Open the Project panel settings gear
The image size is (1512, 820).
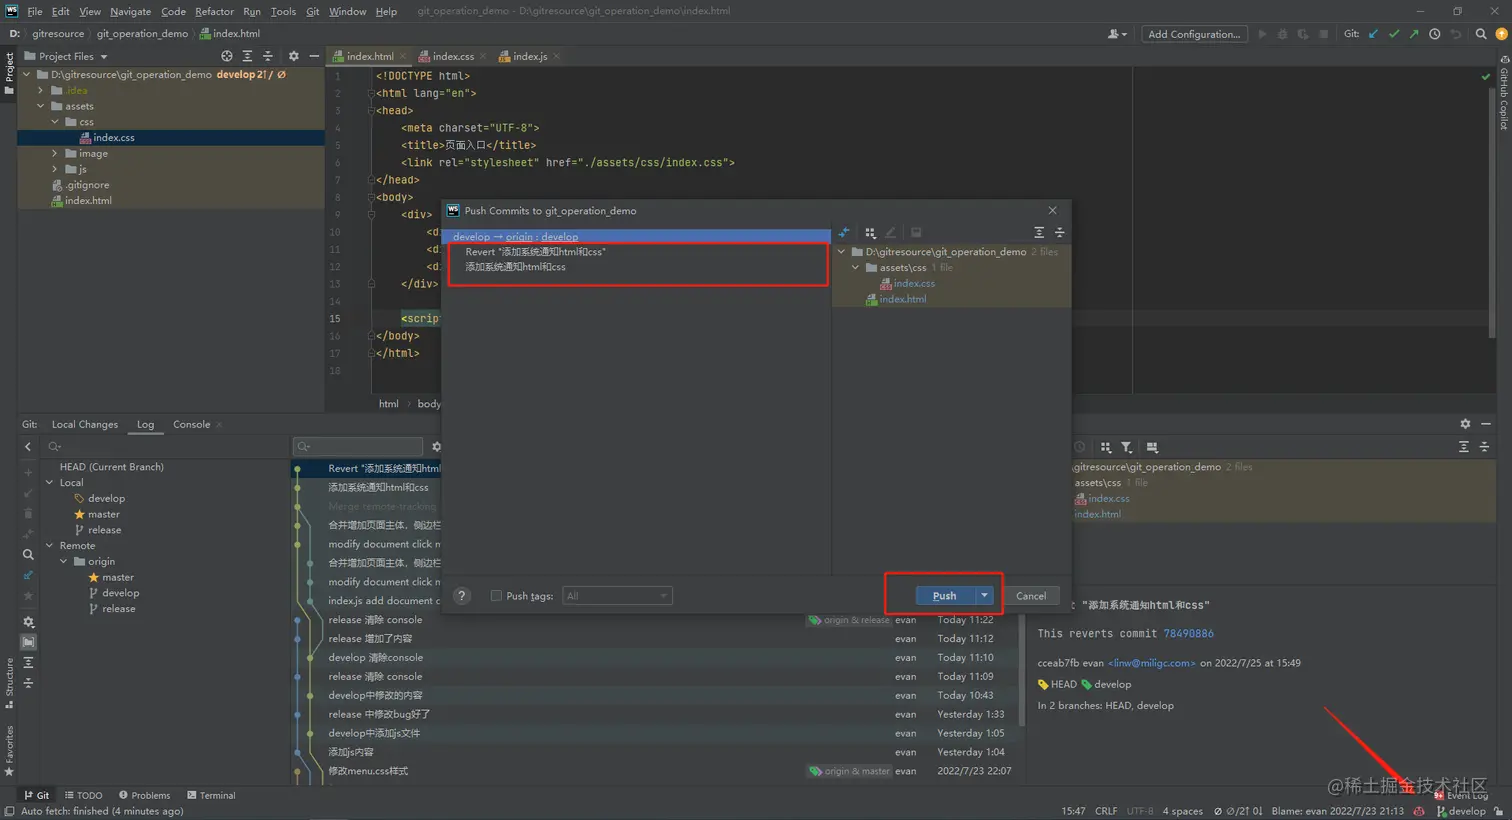(293, 56)
